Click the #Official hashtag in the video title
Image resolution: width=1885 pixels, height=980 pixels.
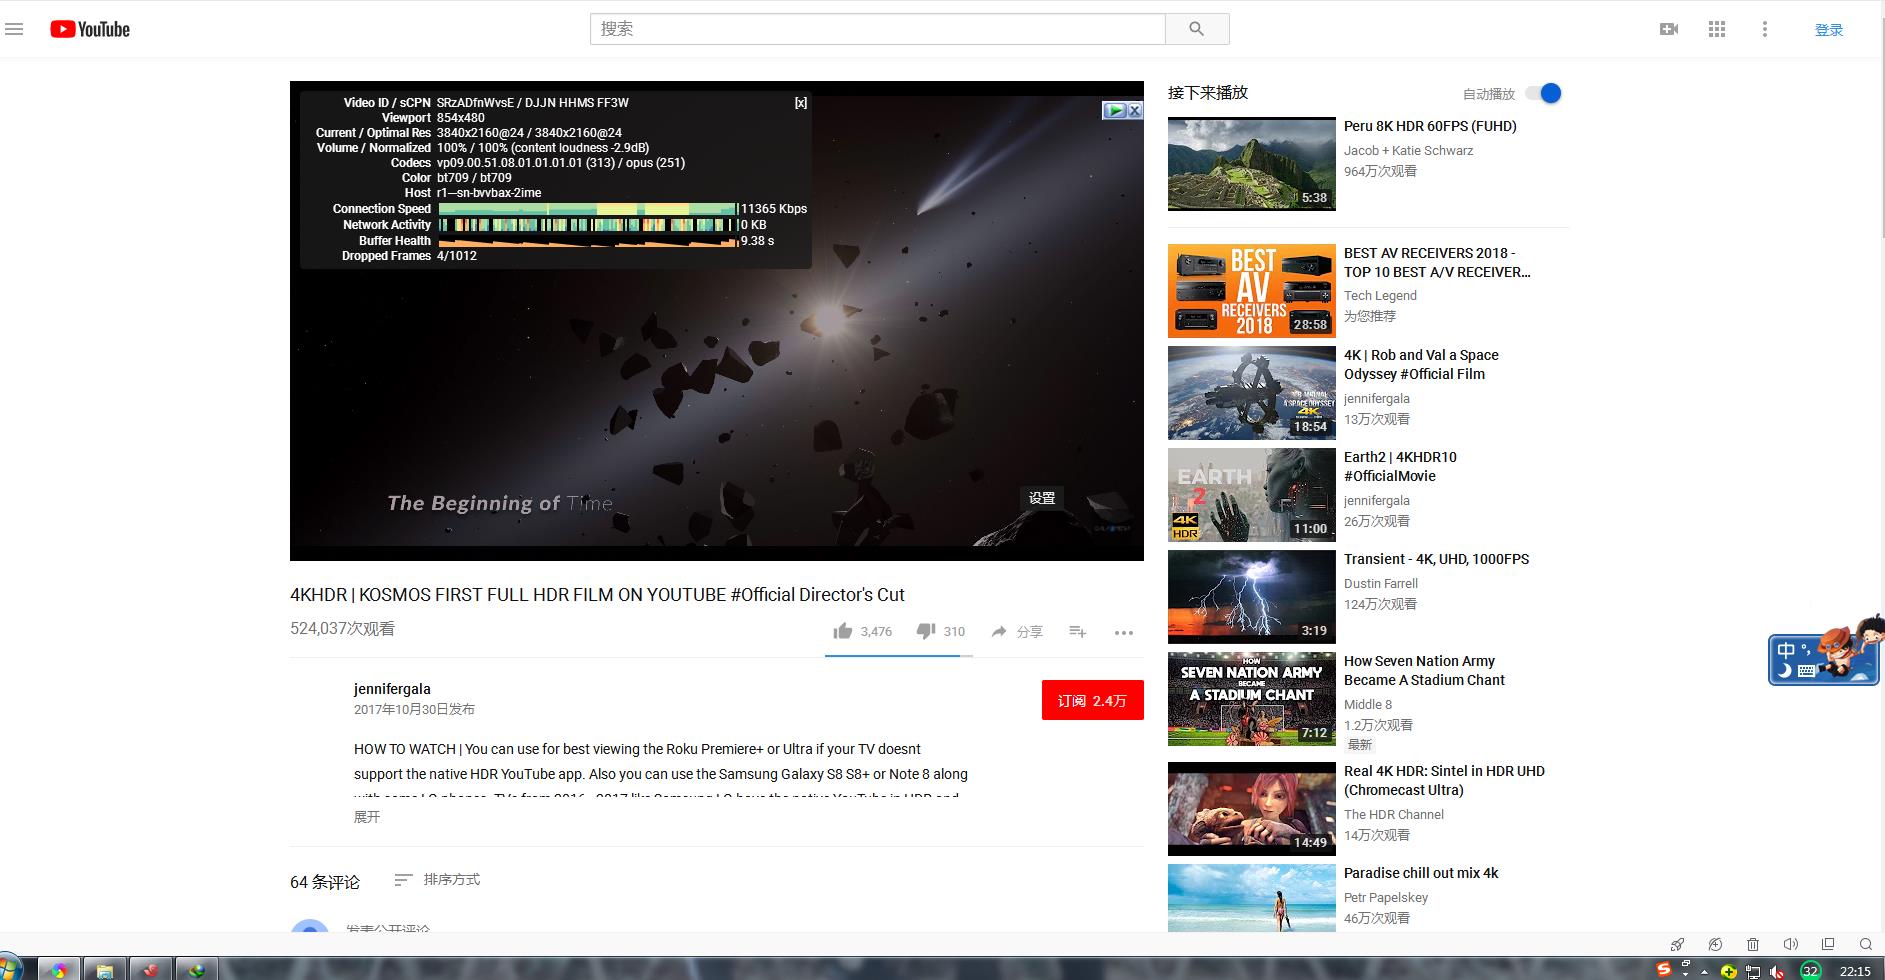click(763, 594)
